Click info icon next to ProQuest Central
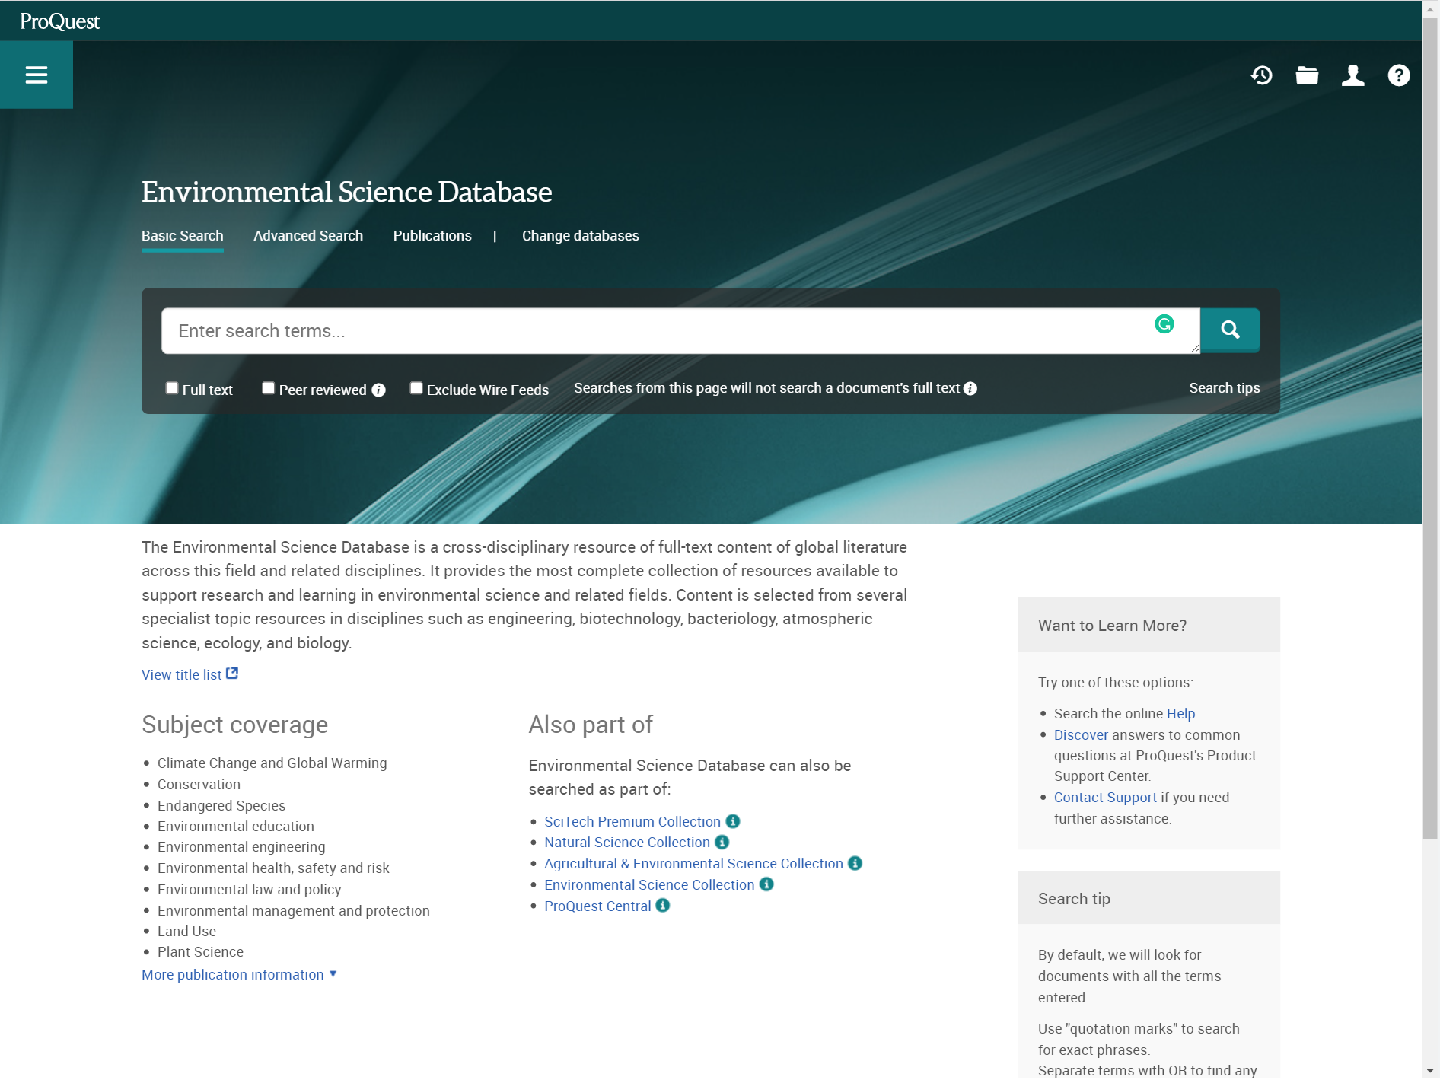Screen dimensions: 1440x1080 pyautogui.click(x=662, y=906)
